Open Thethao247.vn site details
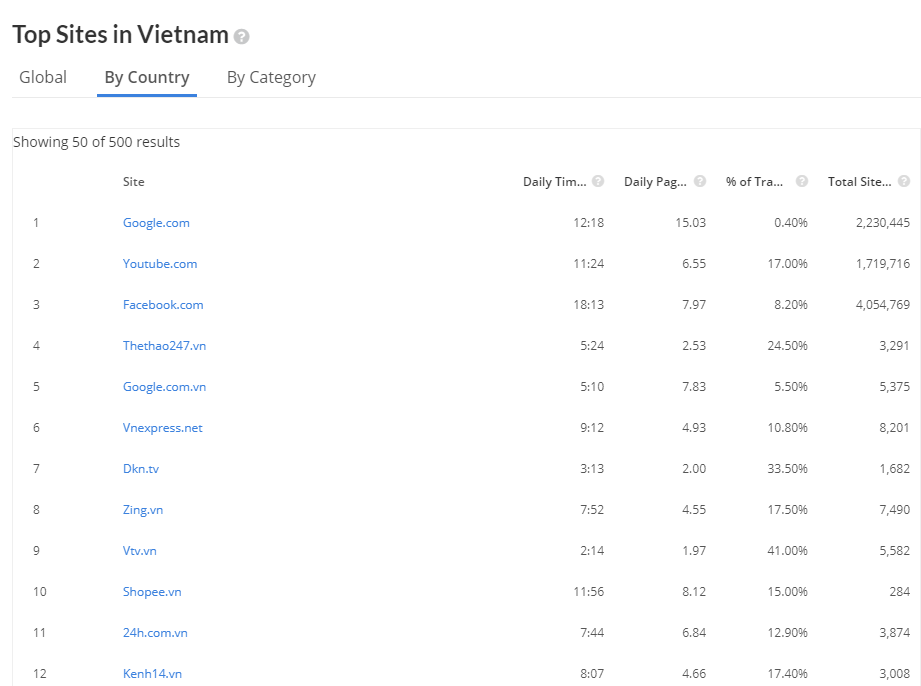 pos(164,345)
